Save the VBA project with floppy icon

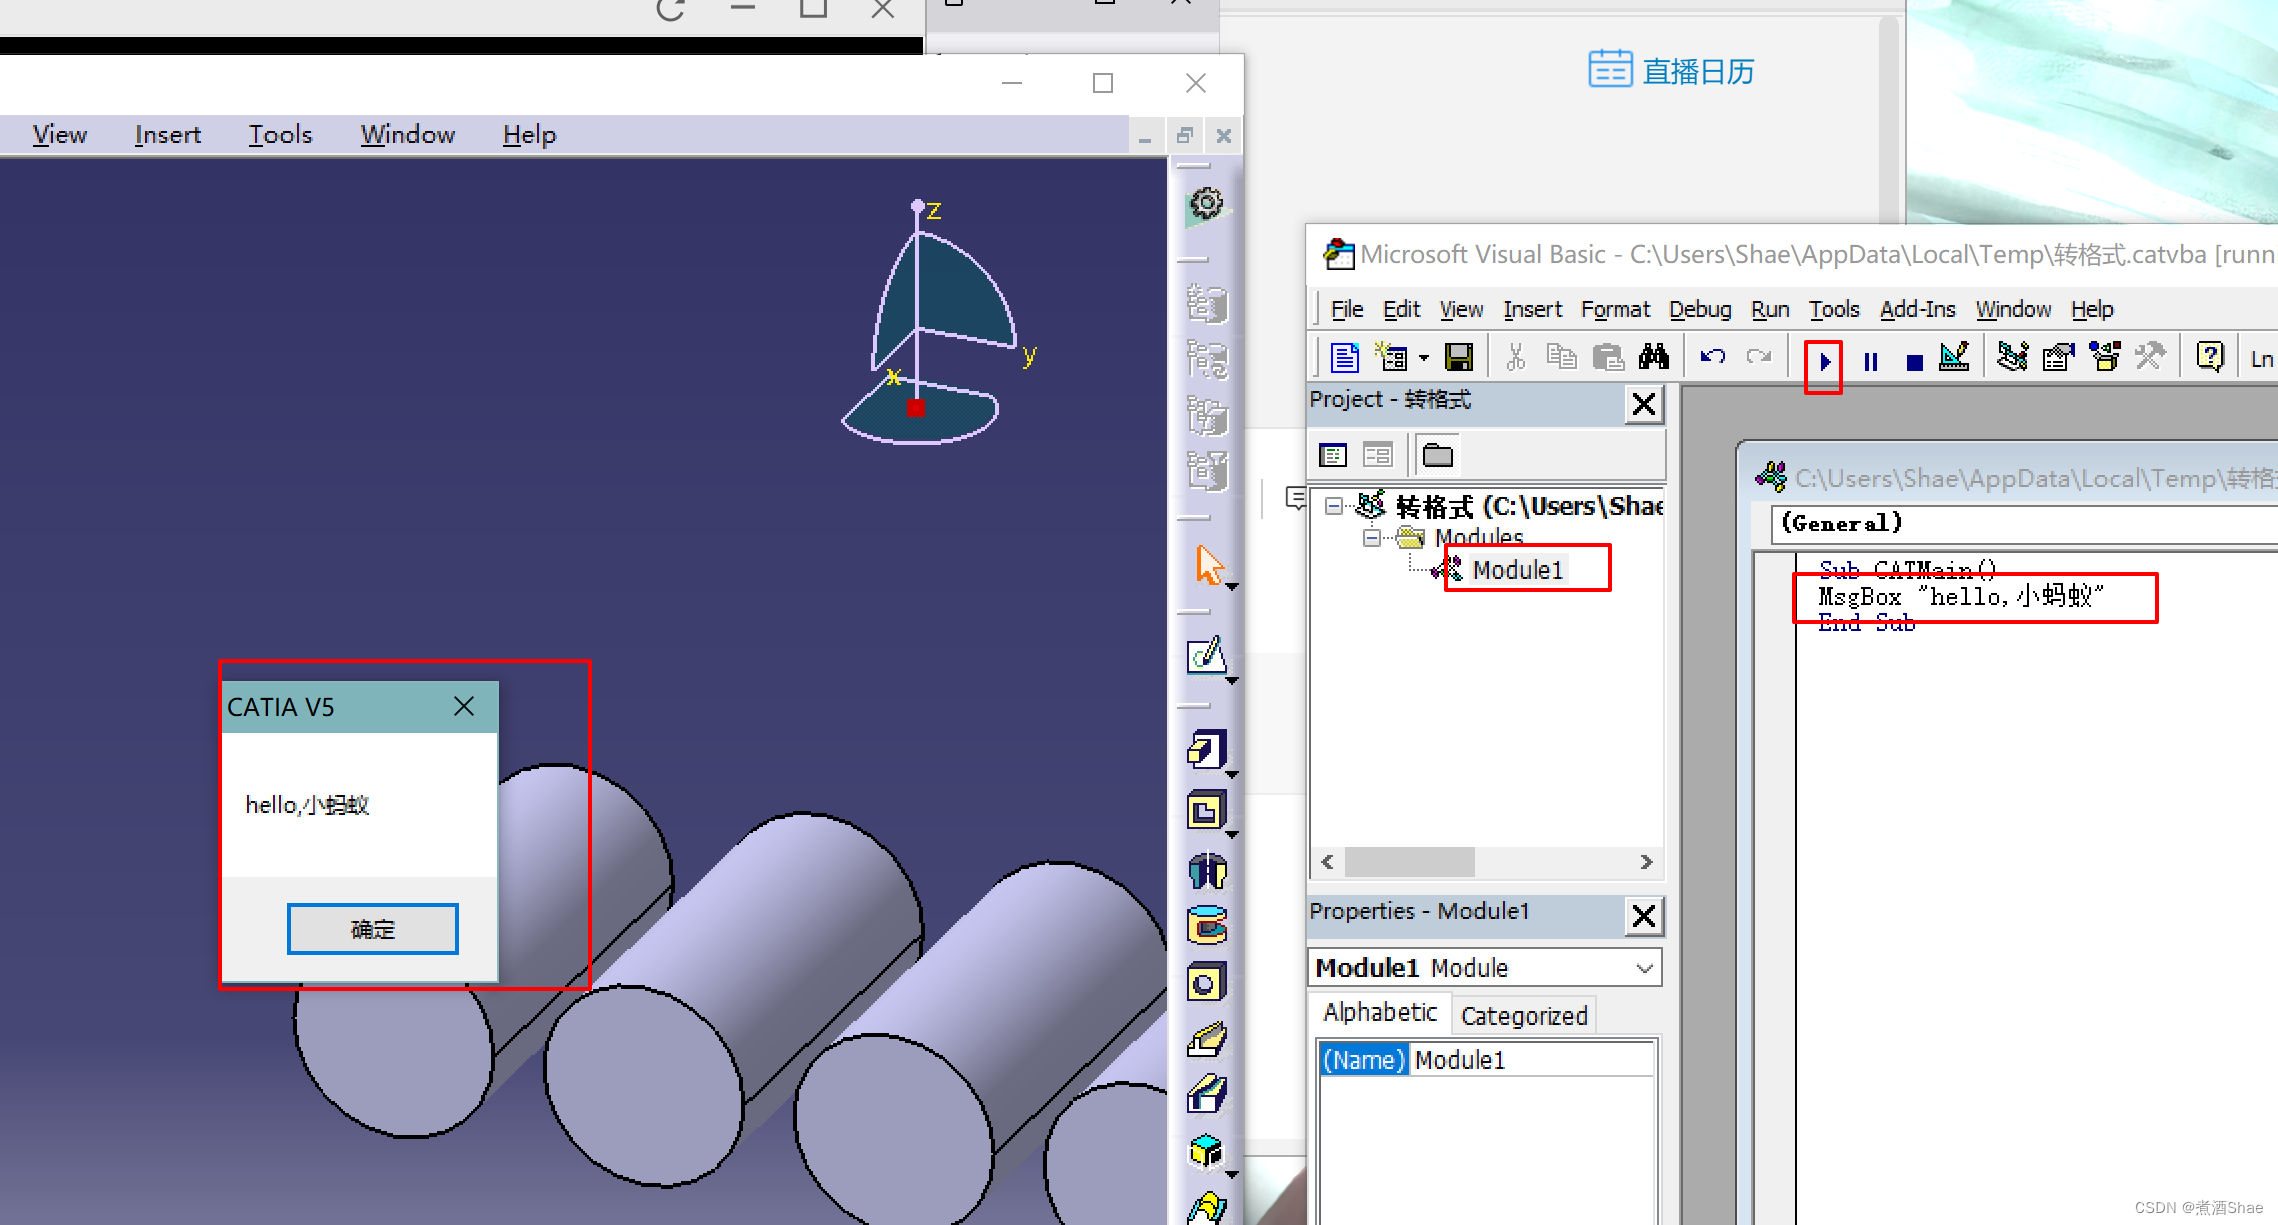pyautogui.click(x=1459, y=357)
